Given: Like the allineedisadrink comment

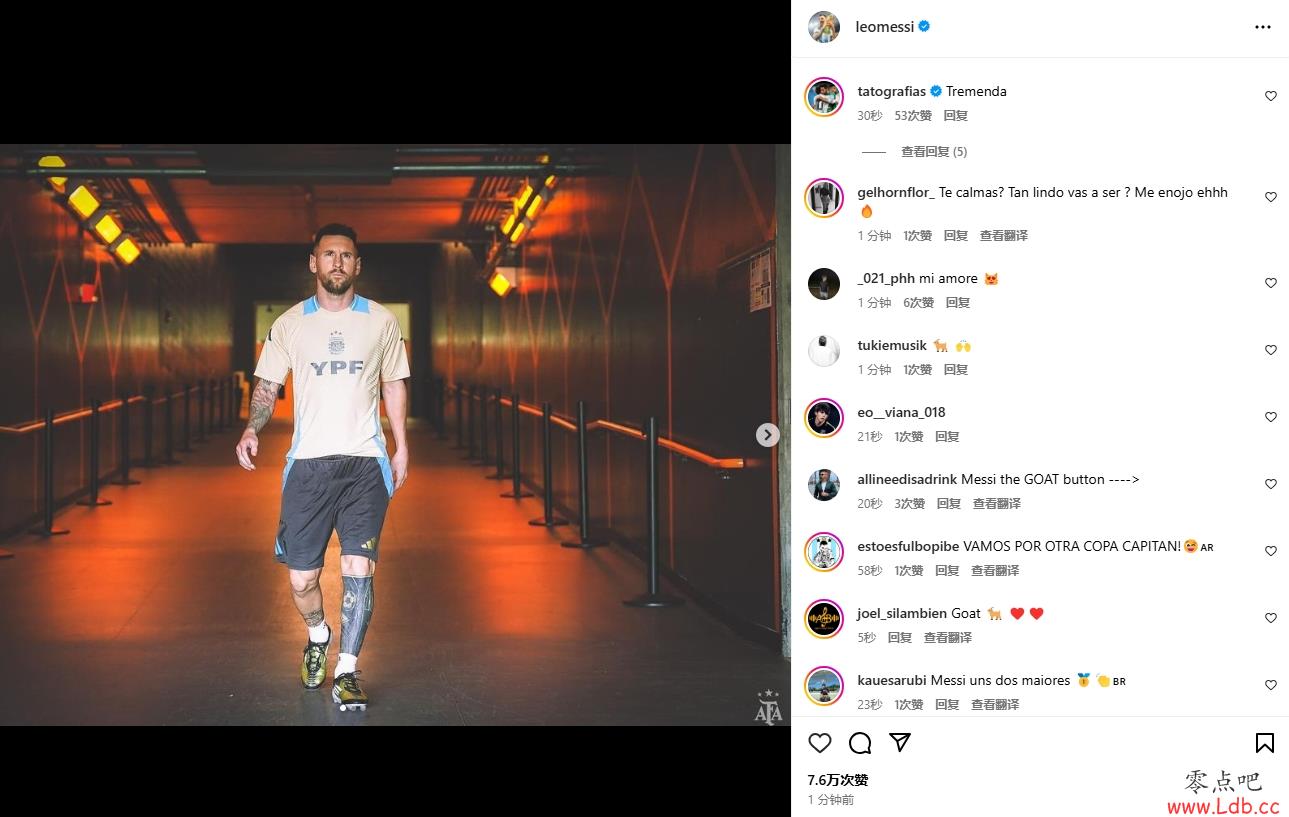Looking at the screenshot, I should pyautogui.click(x=1271, y=484).
